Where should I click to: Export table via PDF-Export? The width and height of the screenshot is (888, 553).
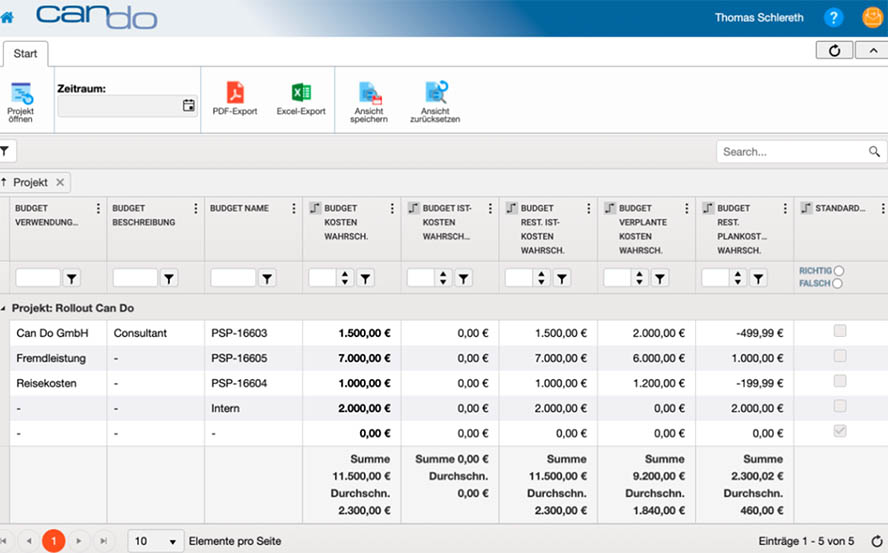coord(235,99)
